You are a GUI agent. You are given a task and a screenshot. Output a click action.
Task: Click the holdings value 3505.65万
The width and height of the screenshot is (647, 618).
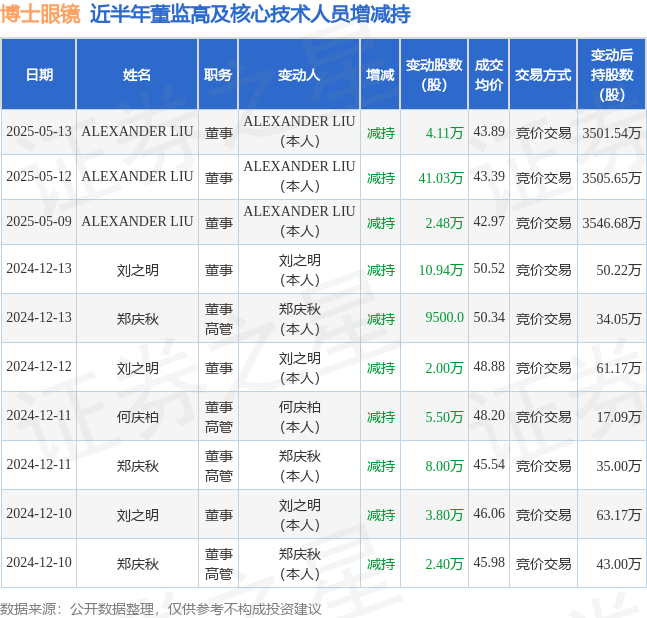(x=612, y=178)
